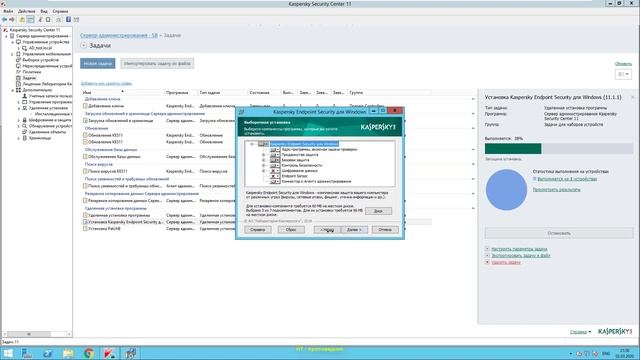Click the blue Help toolbar icon
The image size is (640, 360).
point(69,19)
